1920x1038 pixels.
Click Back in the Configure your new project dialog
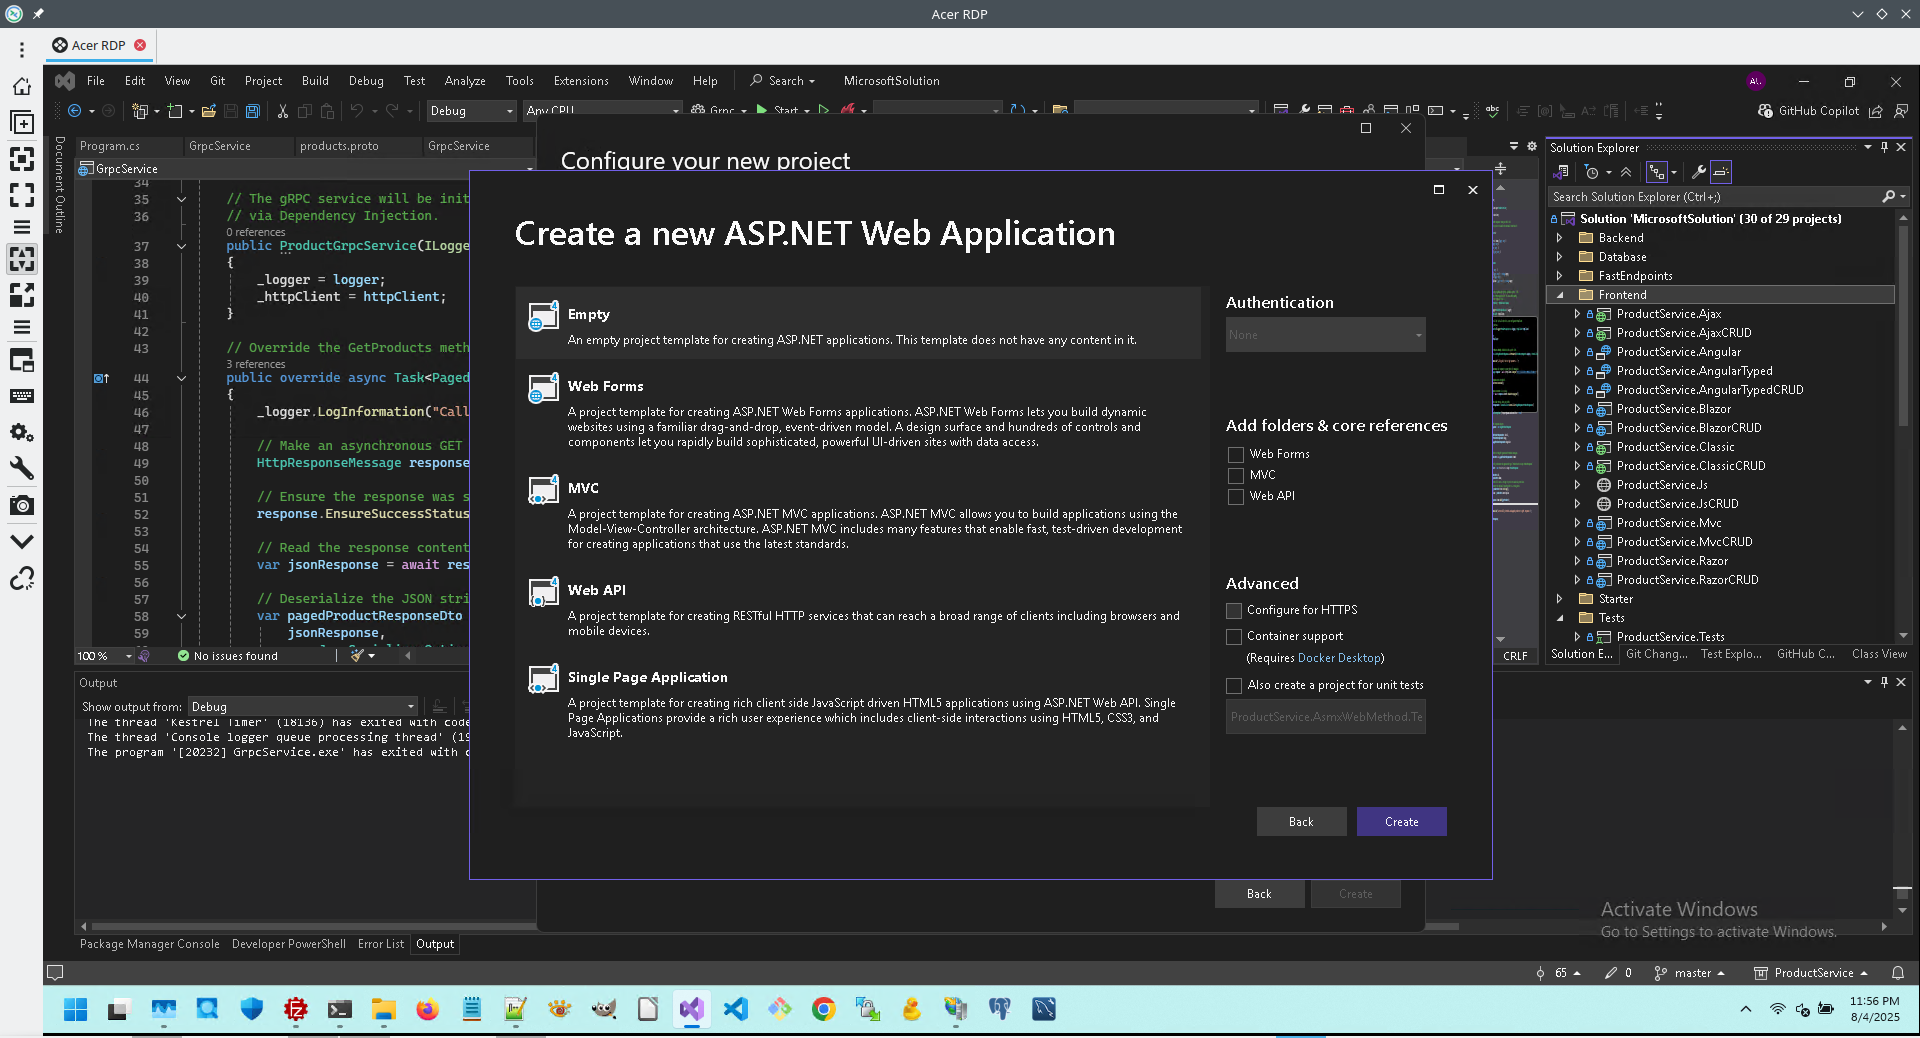(1259, 894)
